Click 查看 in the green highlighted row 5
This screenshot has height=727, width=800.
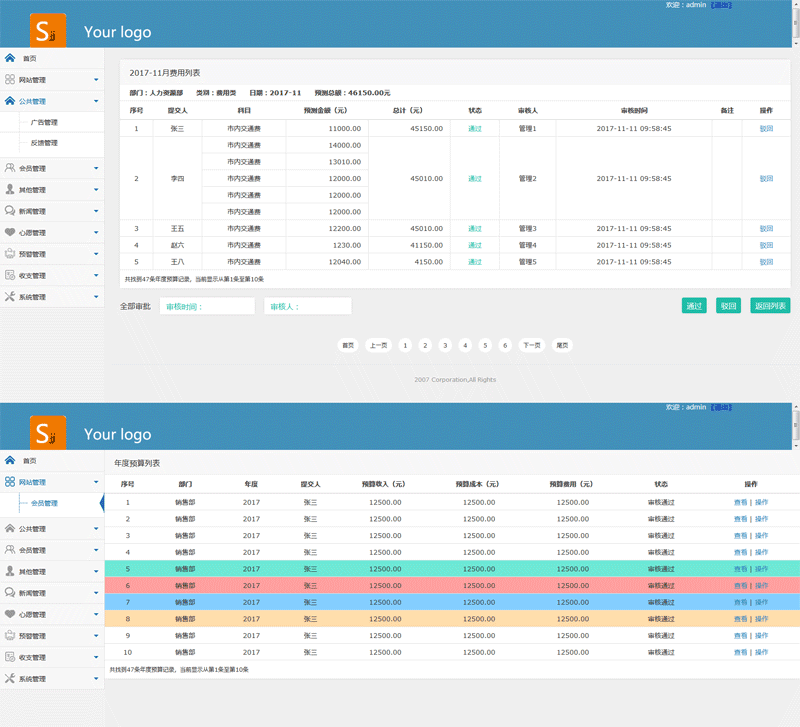[x=740, y=569]
